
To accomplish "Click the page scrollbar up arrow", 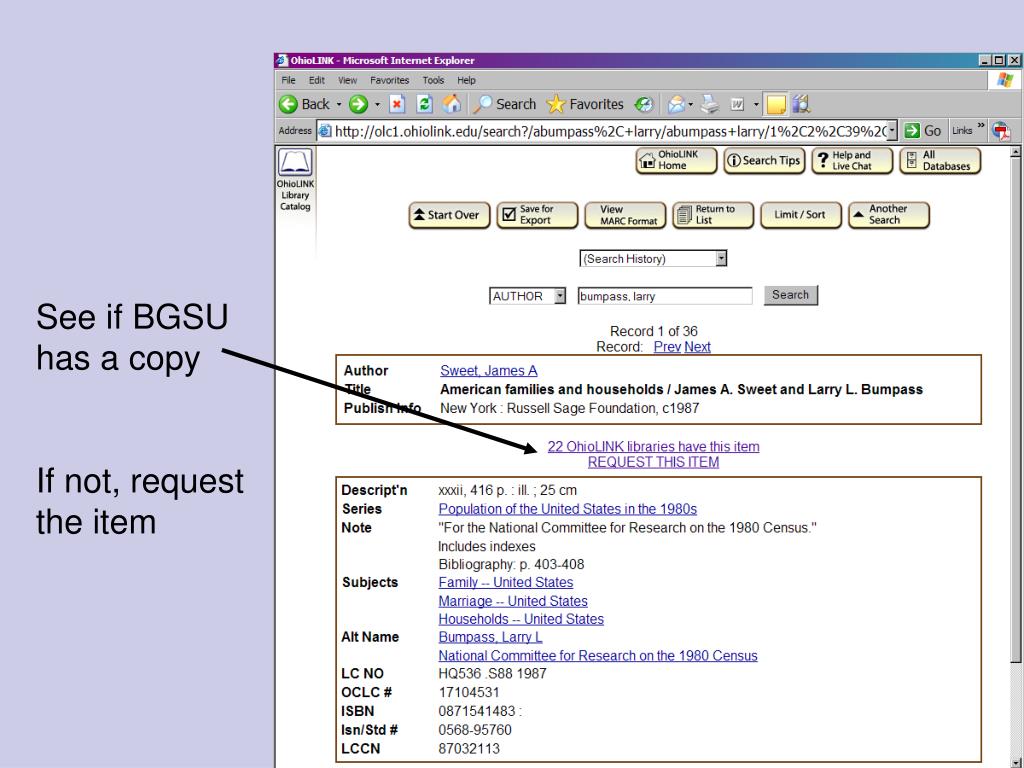I will point(1016,153).
